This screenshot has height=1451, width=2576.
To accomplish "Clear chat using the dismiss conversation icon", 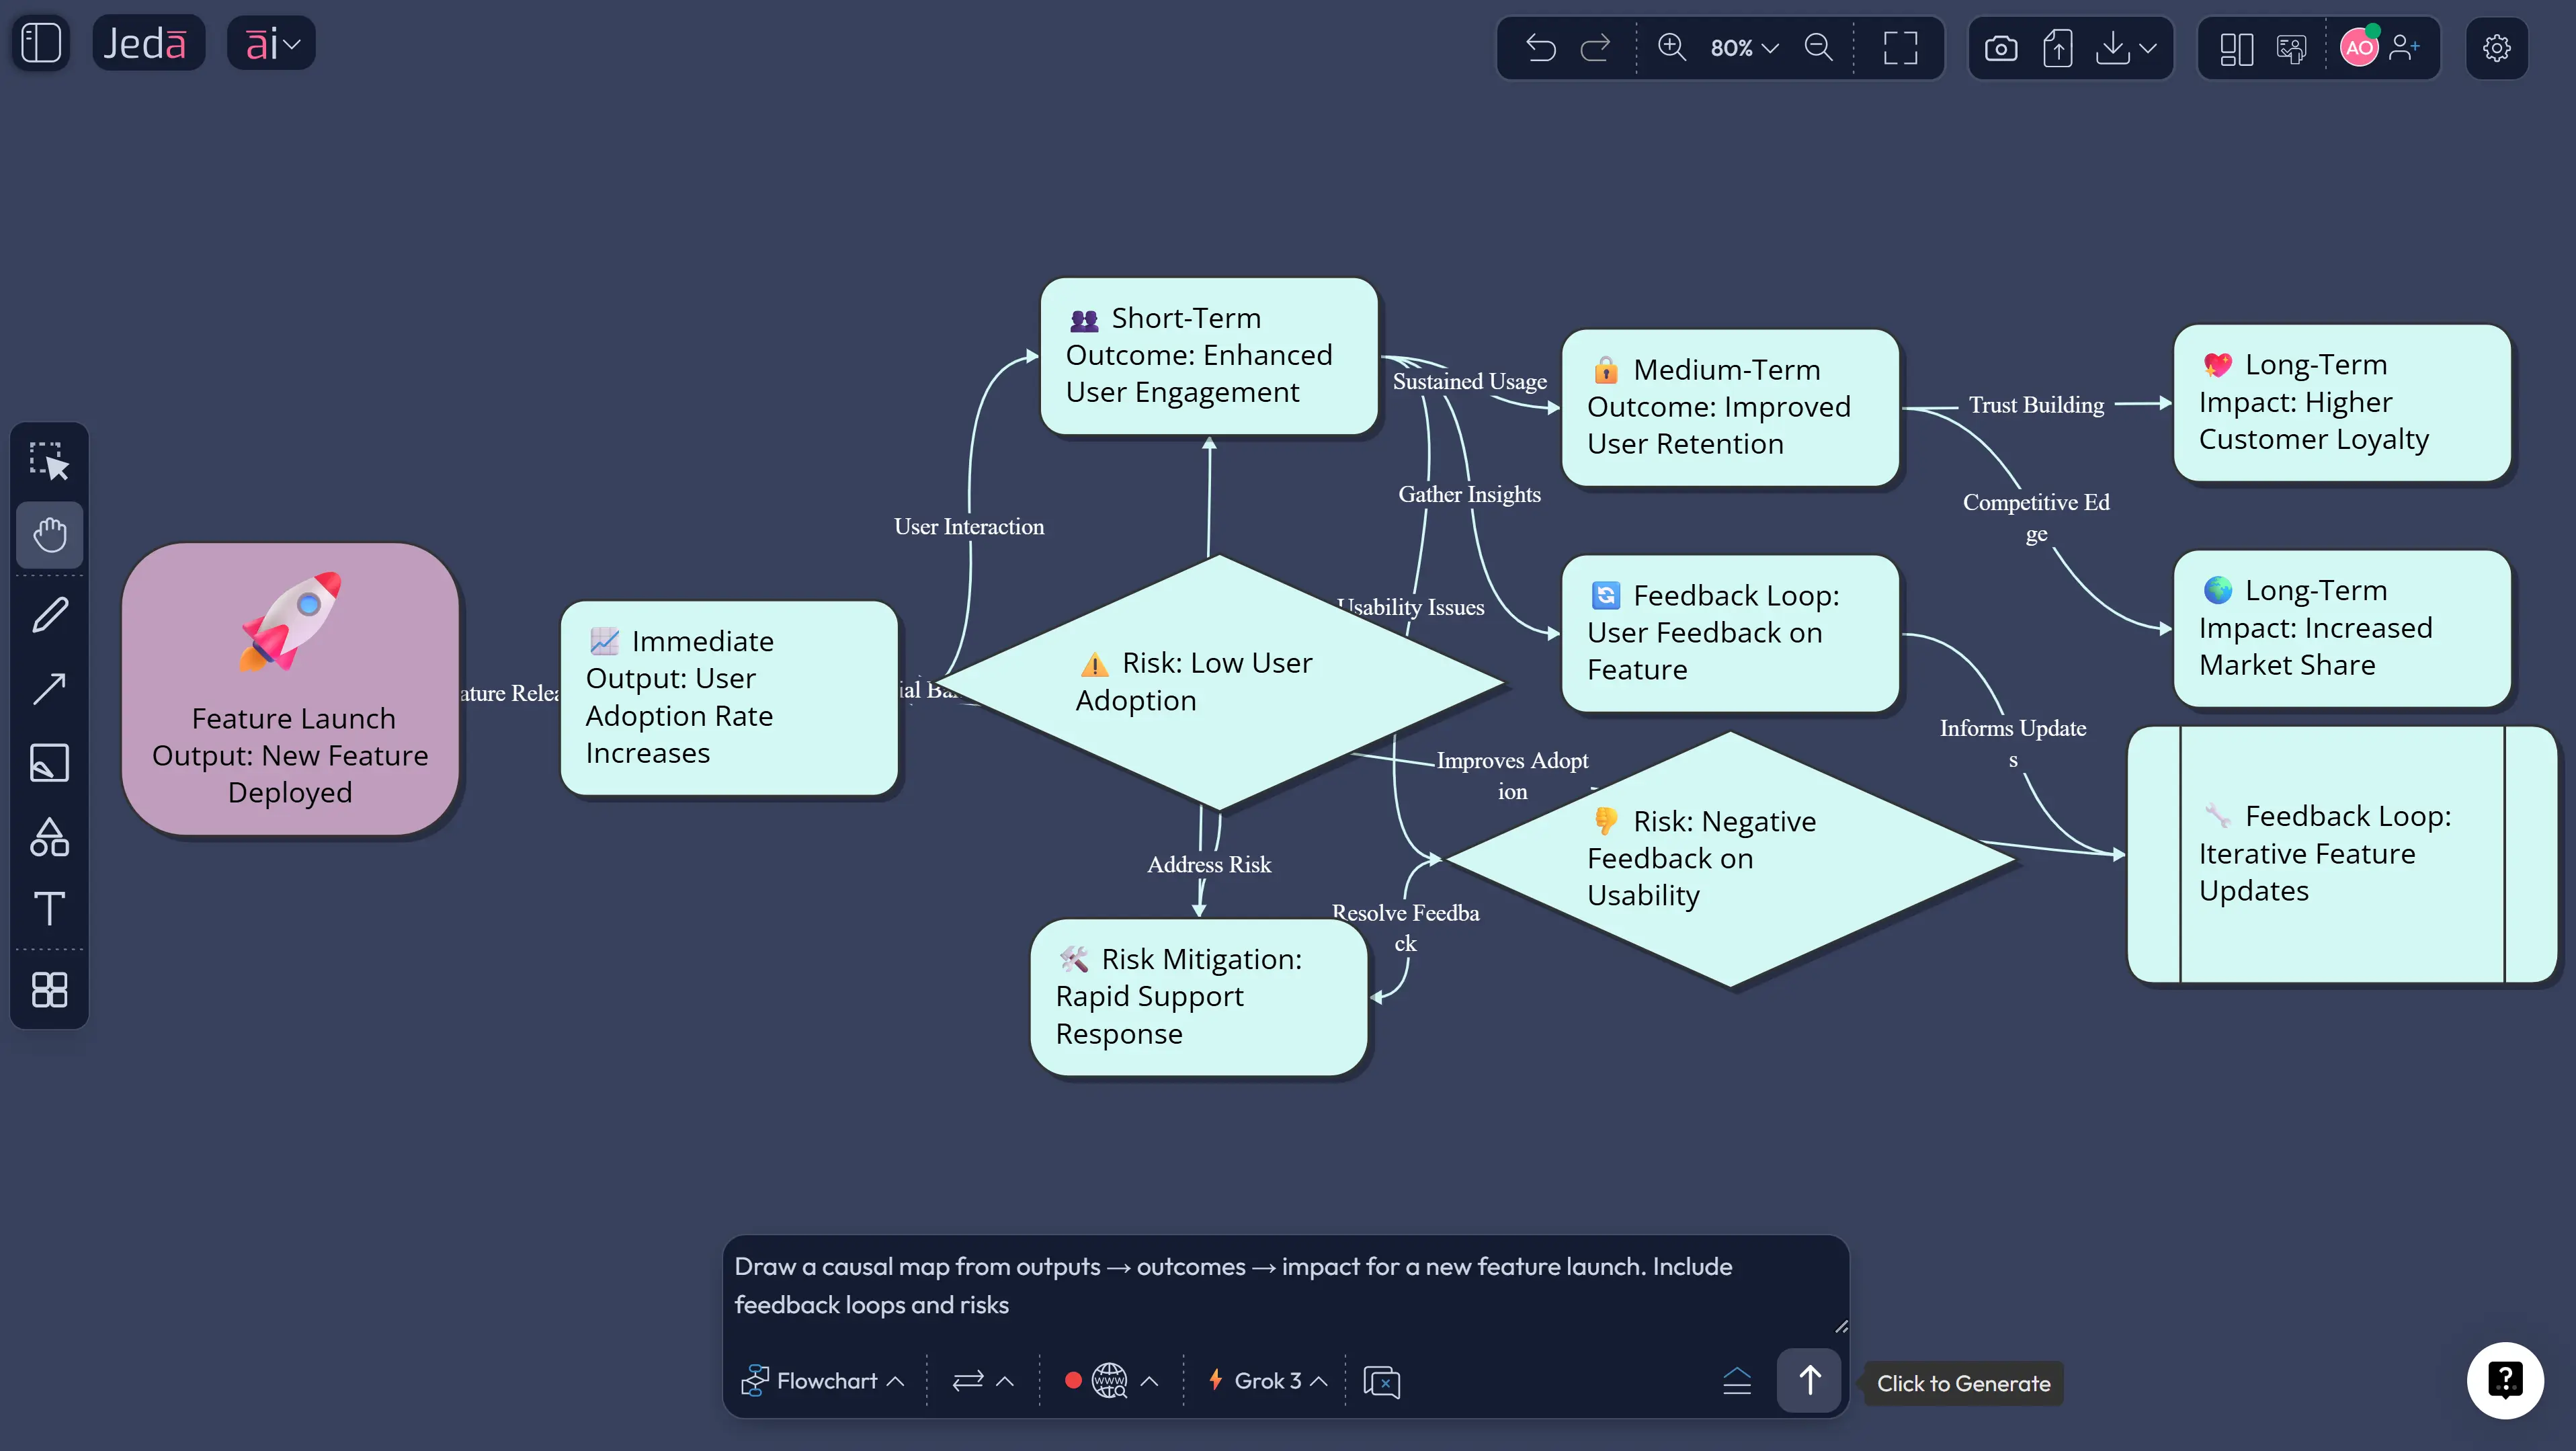I will 1381,1382.
